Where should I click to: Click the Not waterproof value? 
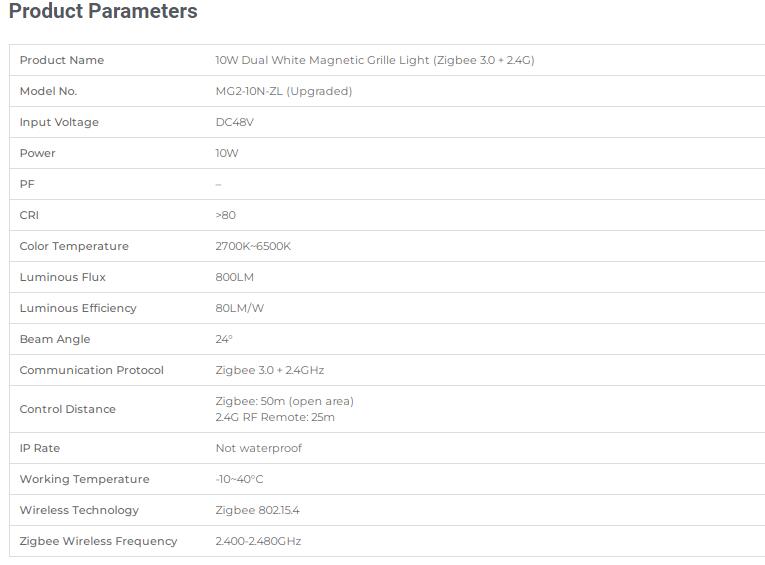[x=258, y=448]
